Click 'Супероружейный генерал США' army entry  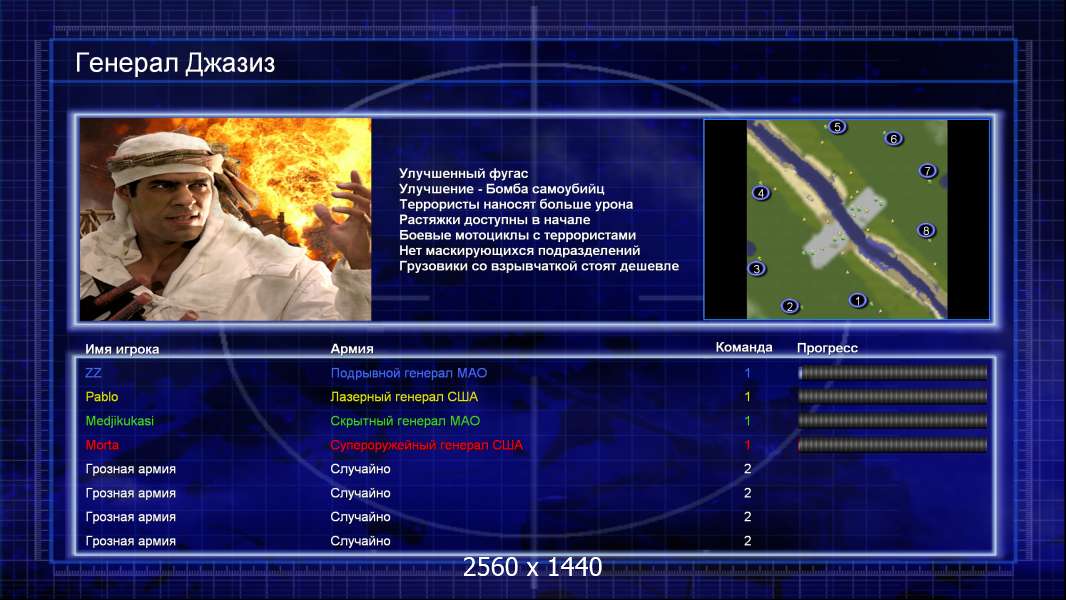pos(426,445)
